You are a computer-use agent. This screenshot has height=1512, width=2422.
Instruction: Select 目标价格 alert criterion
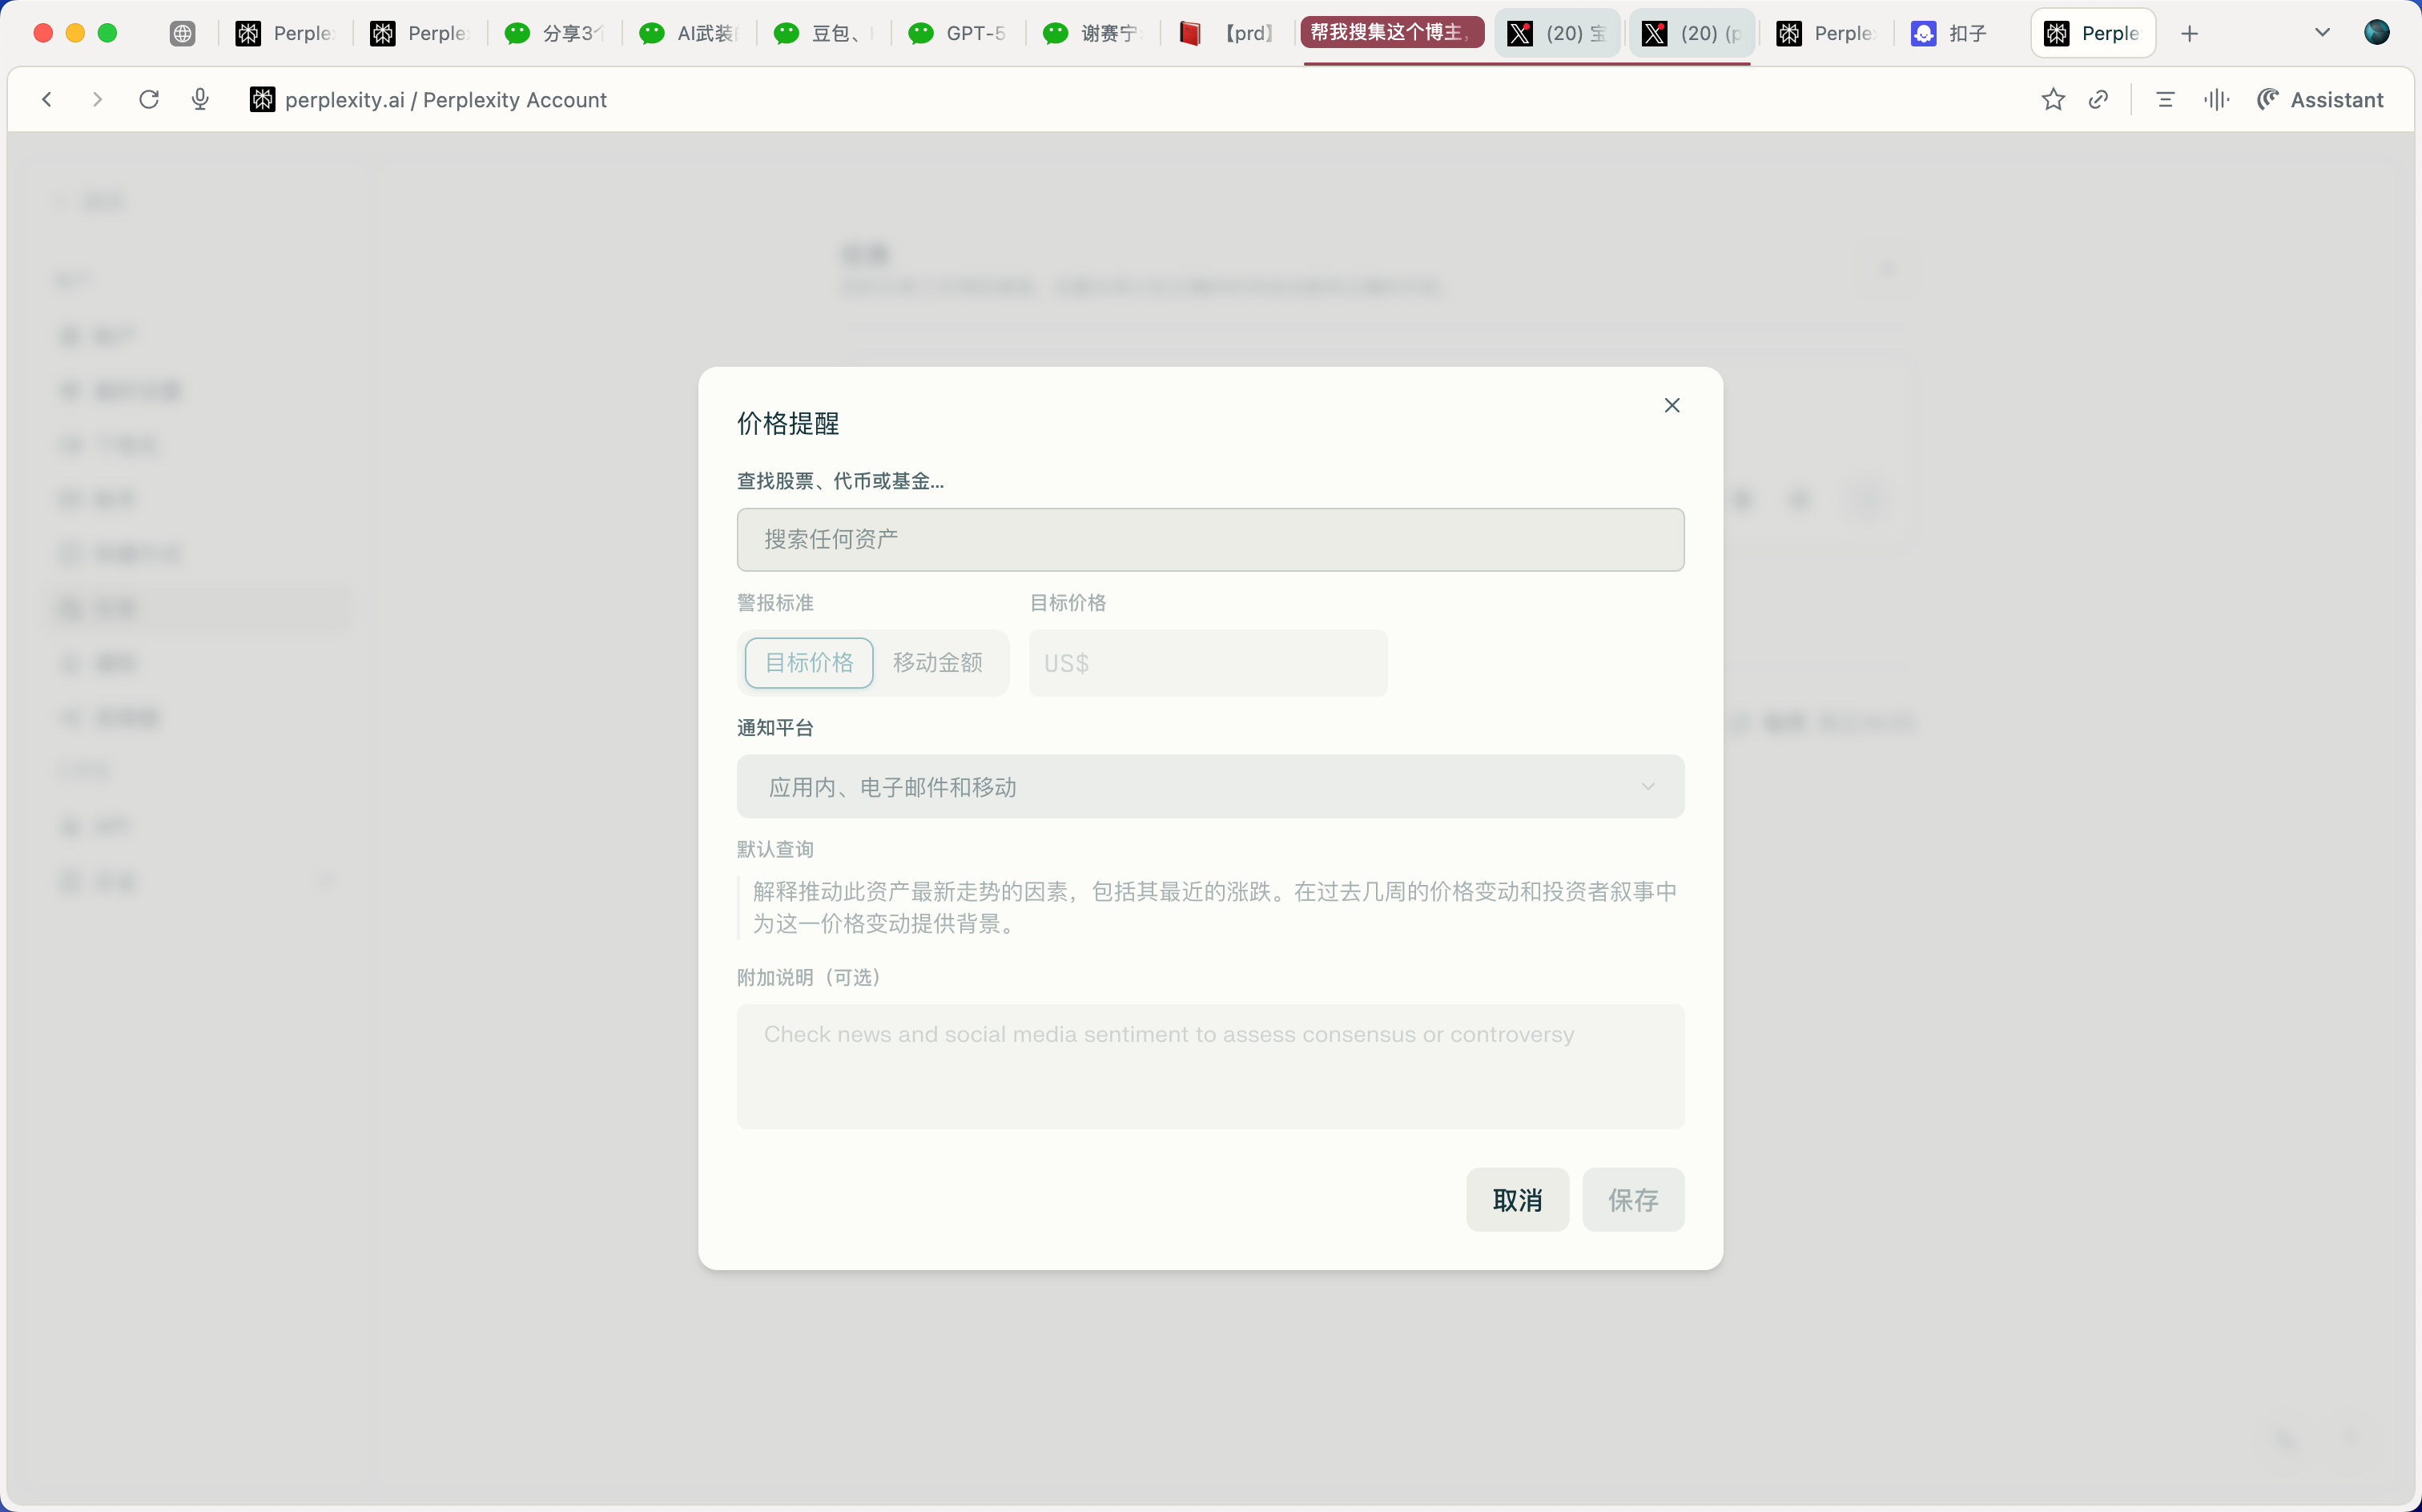[x=809, y=663]
